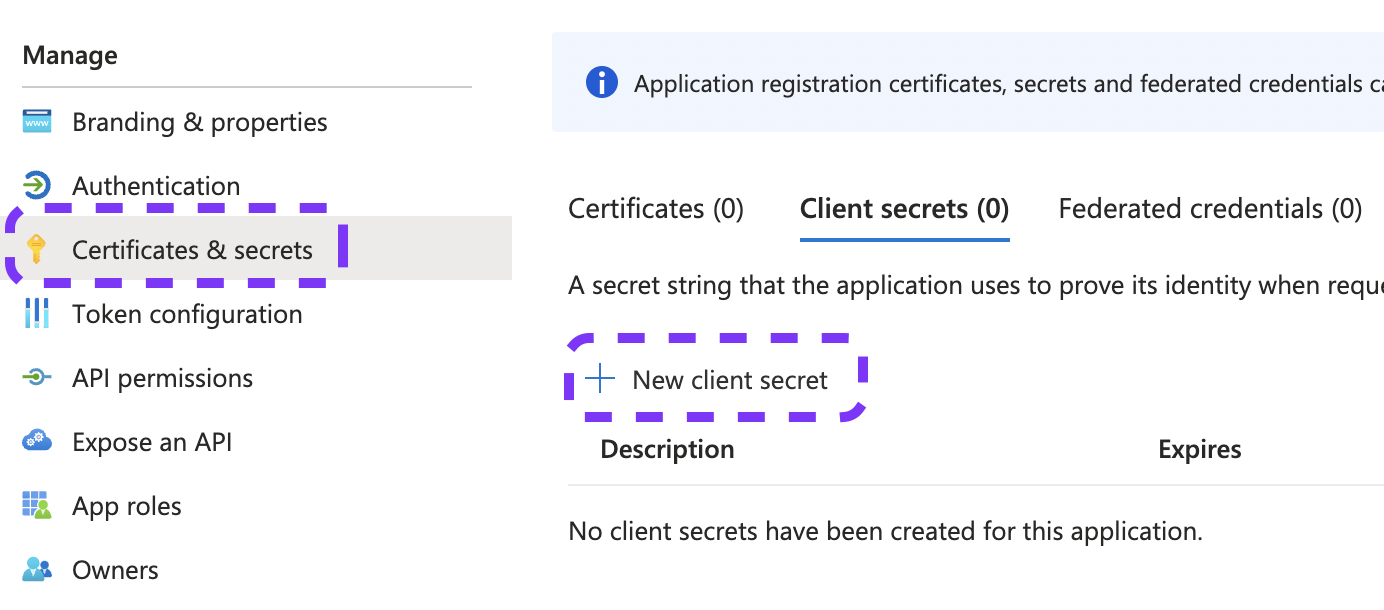Select the API permissions icon
The image size is (1384, 610).
36,377
